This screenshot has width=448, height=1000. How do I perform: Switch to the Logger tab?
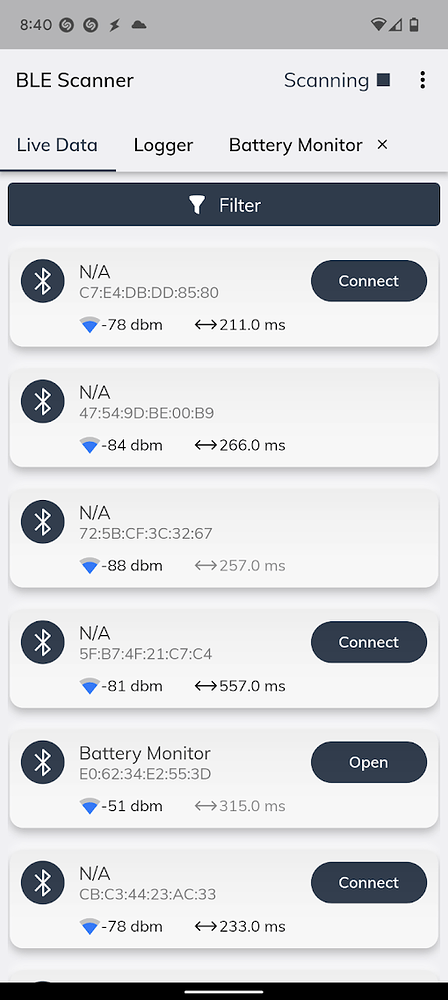click(163, 145)
